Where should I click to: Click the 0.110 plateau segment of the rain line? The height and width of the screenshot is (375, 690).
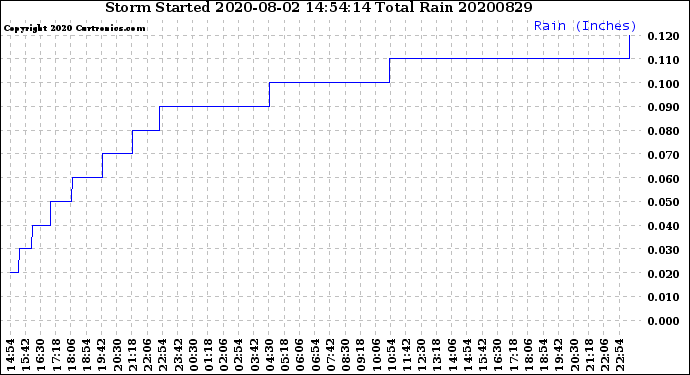click(x=510, y=59)
